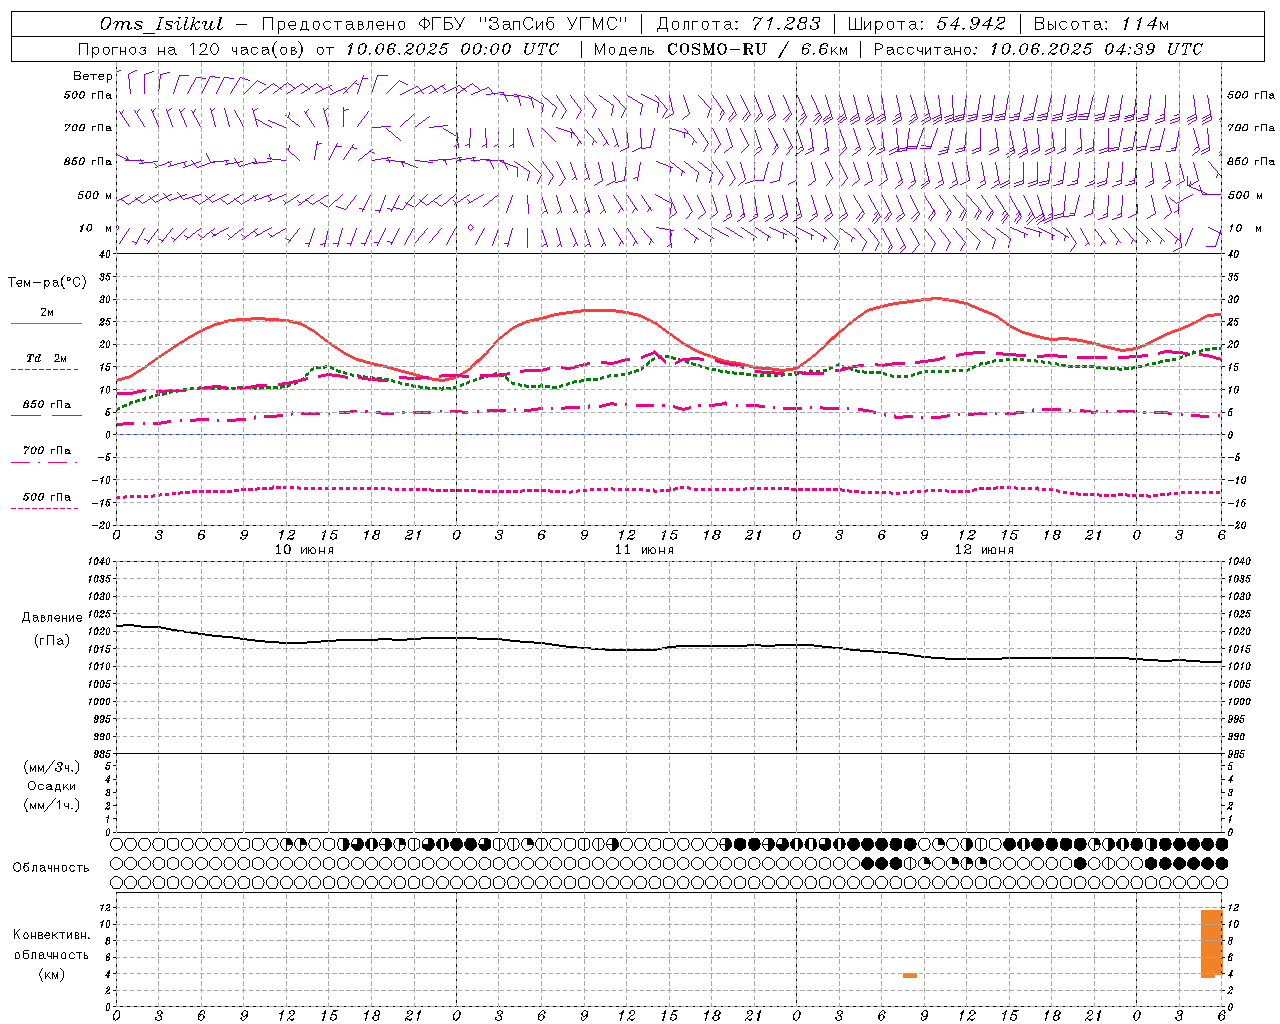Click the Ветер panel label

(x=92, y=76)
